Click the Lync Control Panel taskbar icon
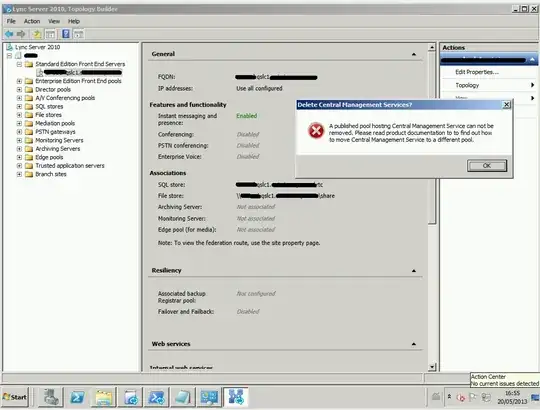The height and width of the screenshot is (410, 540). click(209, 397)
